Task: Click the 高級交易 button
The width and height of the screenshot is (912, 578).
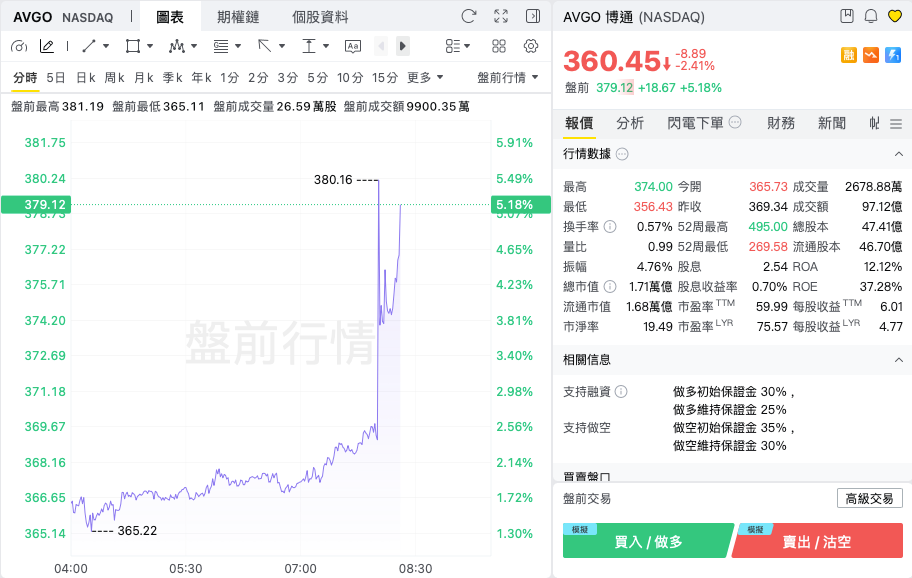Action: pos(870,498)
